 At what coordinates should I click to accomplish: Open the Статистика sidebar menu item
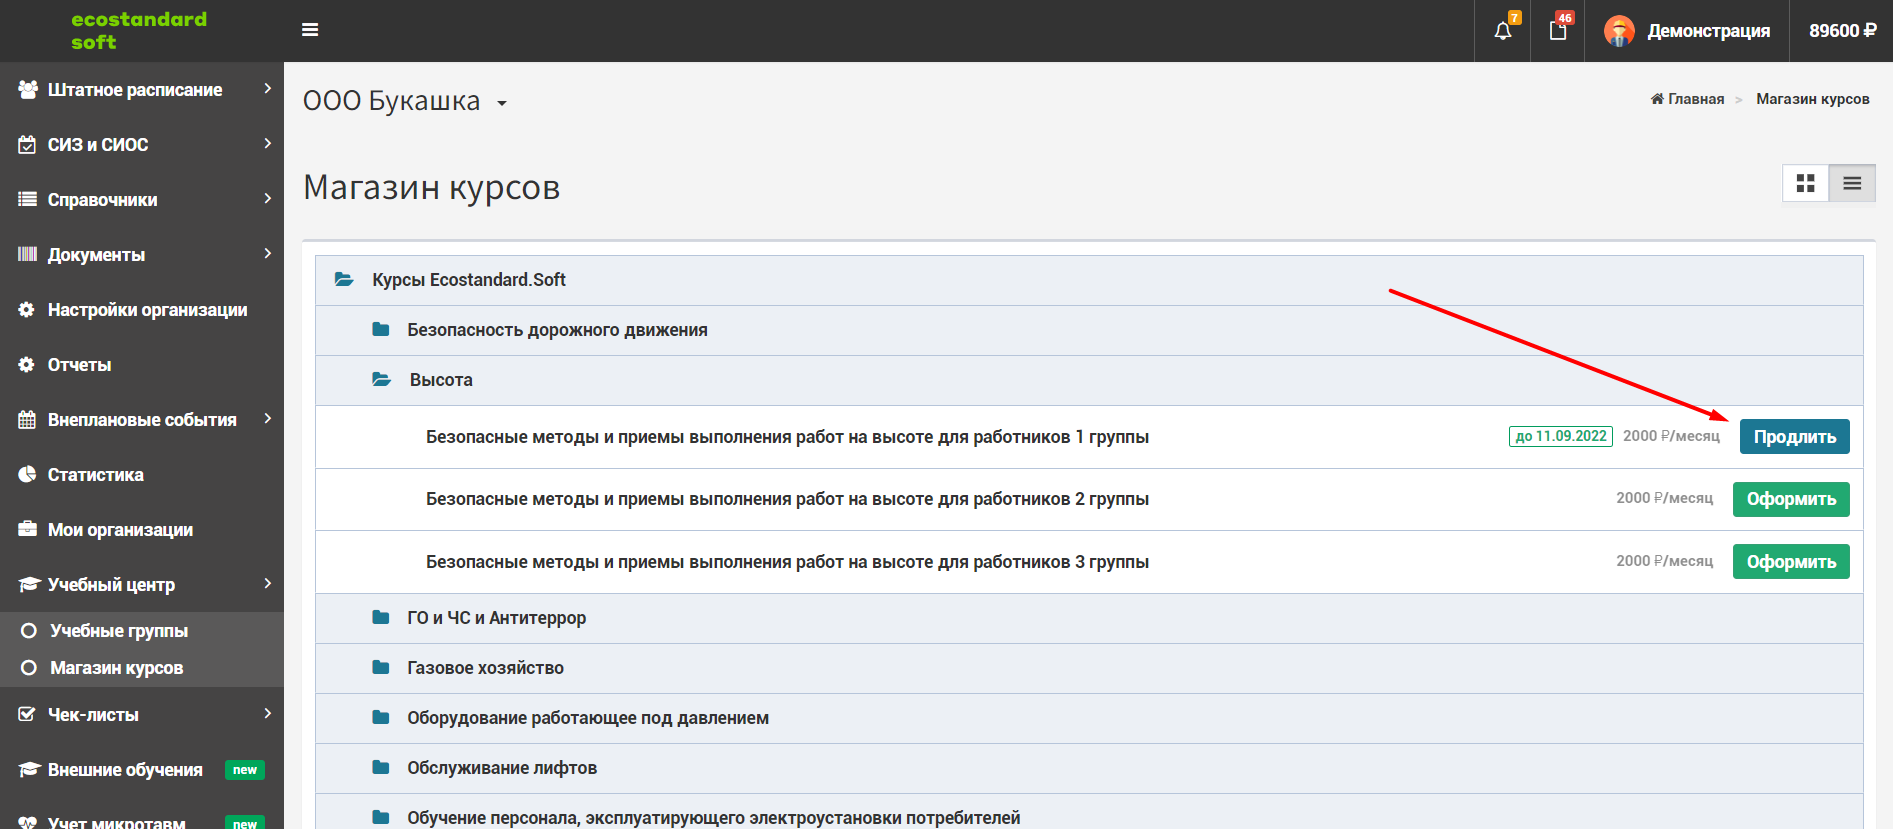[142, 475]
